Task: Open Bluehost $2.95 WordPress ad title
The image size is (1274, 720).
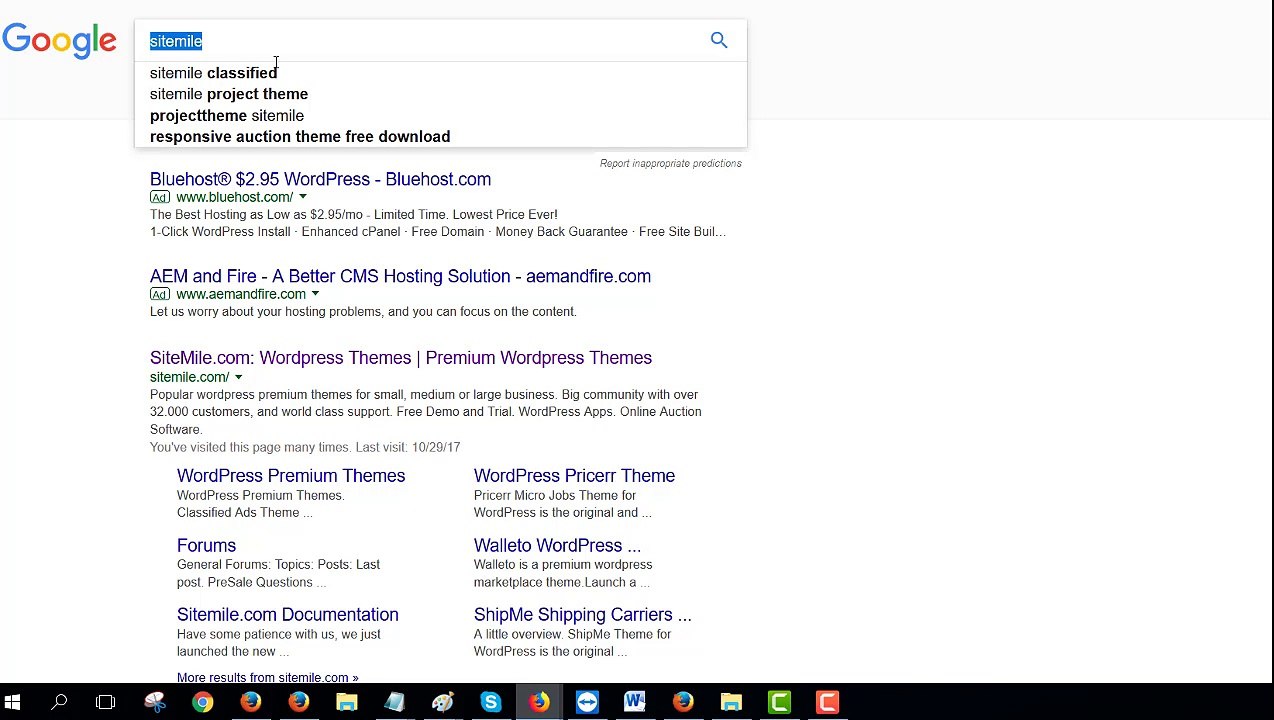Action: 320,179
